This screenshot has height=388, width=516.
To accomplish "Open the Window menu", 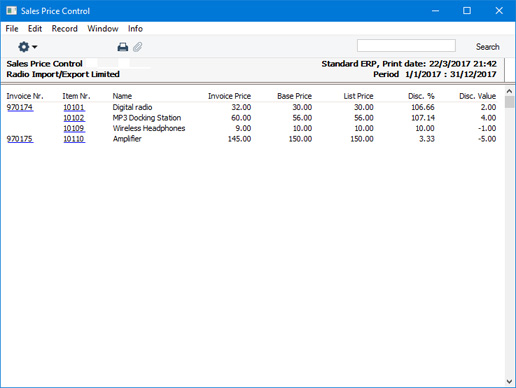I will [x=103, y=29].
